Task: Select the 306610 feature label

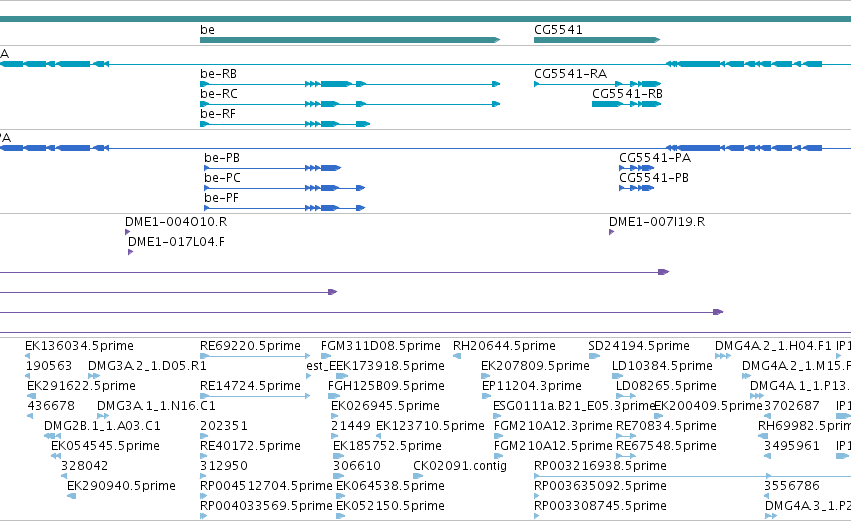Action: point(357,467)
